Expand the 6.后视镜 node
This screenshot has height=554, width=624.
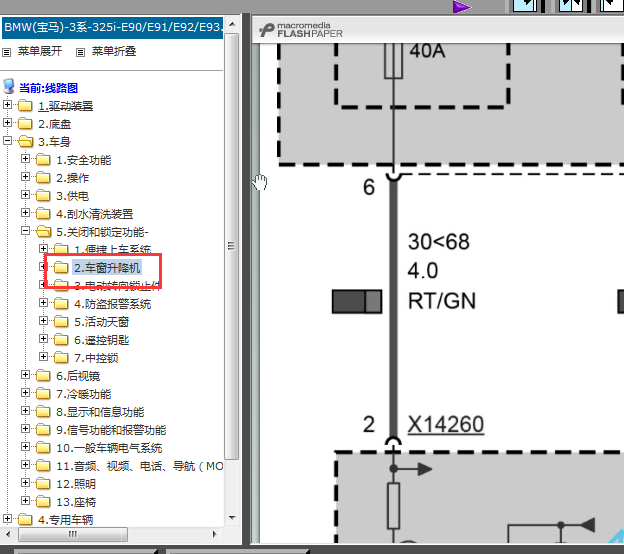pos(25,375)
